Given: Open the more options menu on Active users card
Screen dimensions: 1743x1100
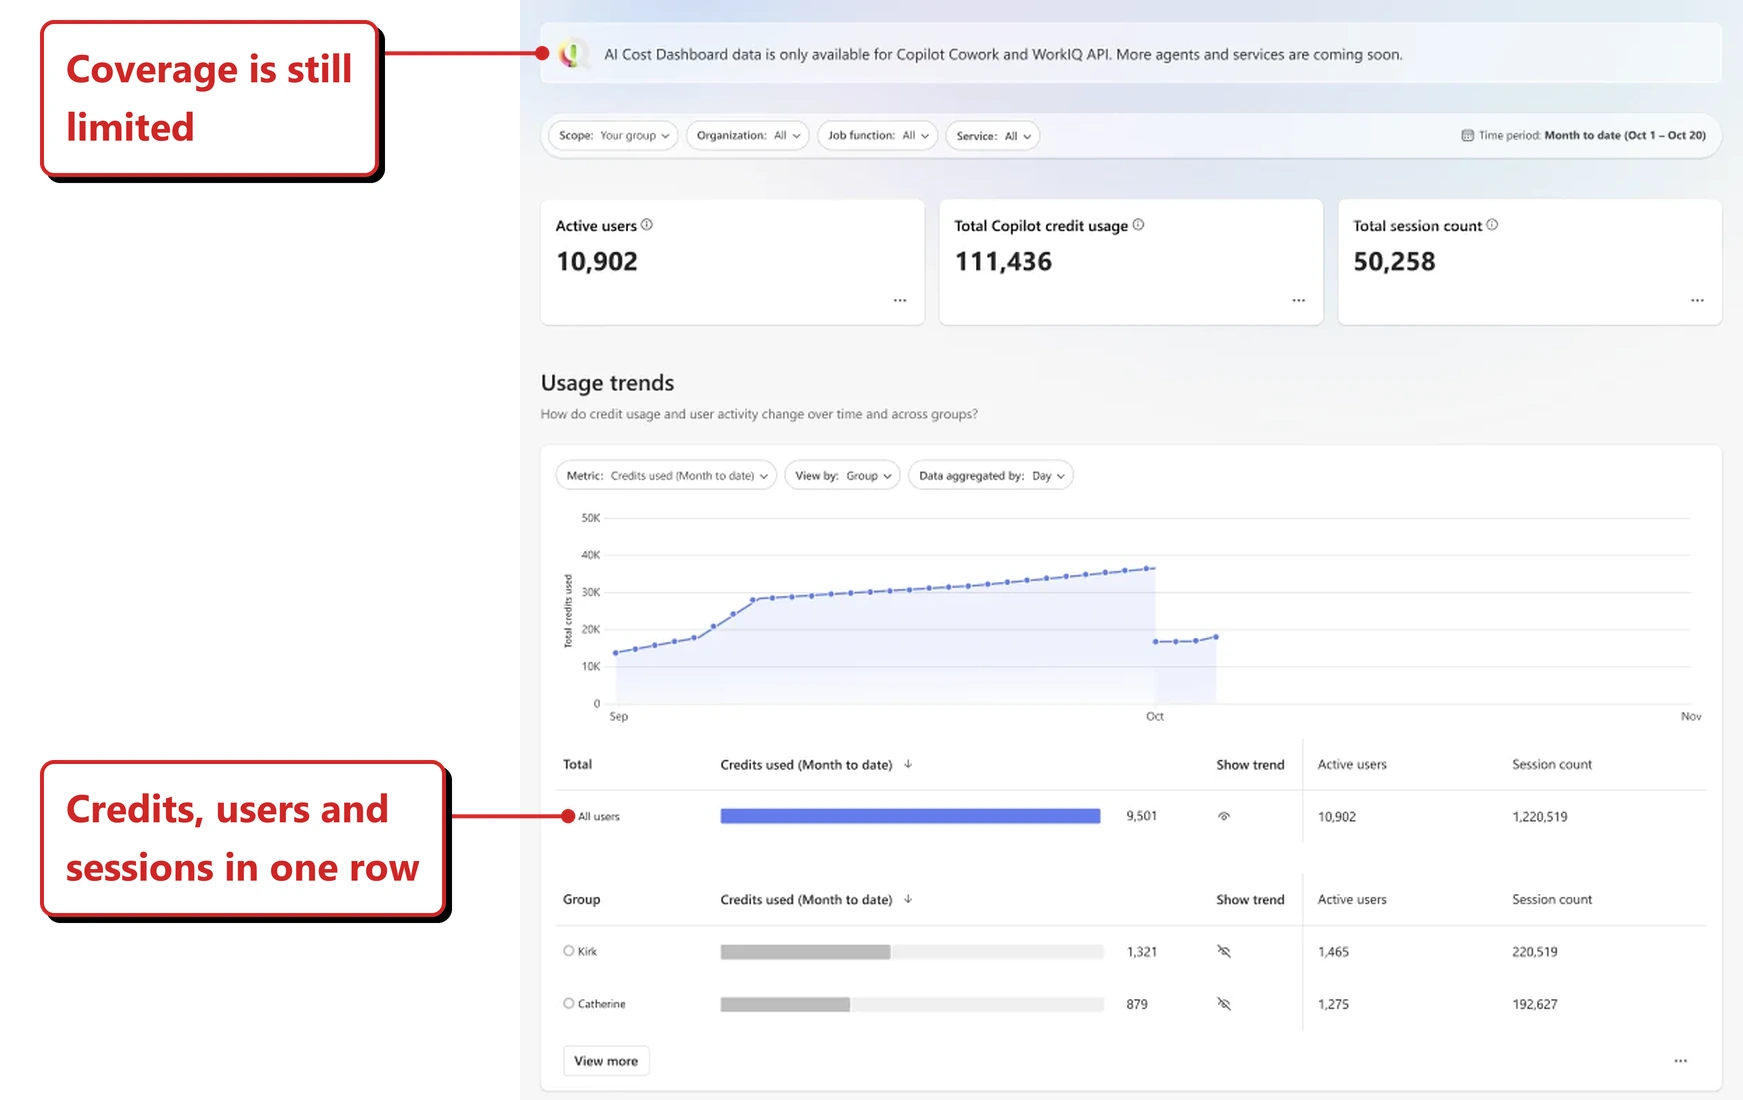Looking at the screenshot, I should coord(900,300).
